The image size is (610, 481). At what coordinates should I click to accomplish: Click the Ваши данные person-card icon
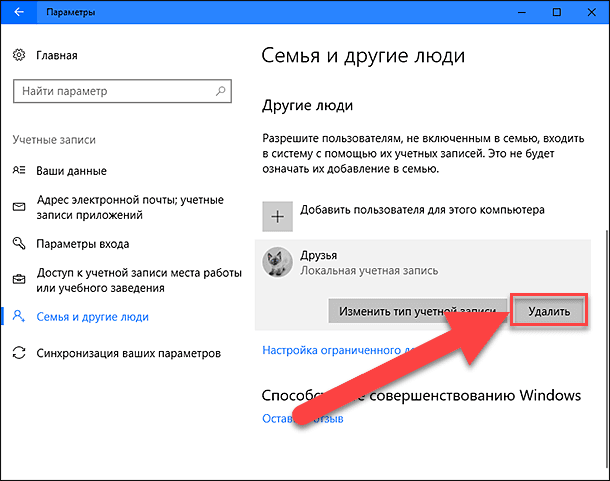coord(19,170)
